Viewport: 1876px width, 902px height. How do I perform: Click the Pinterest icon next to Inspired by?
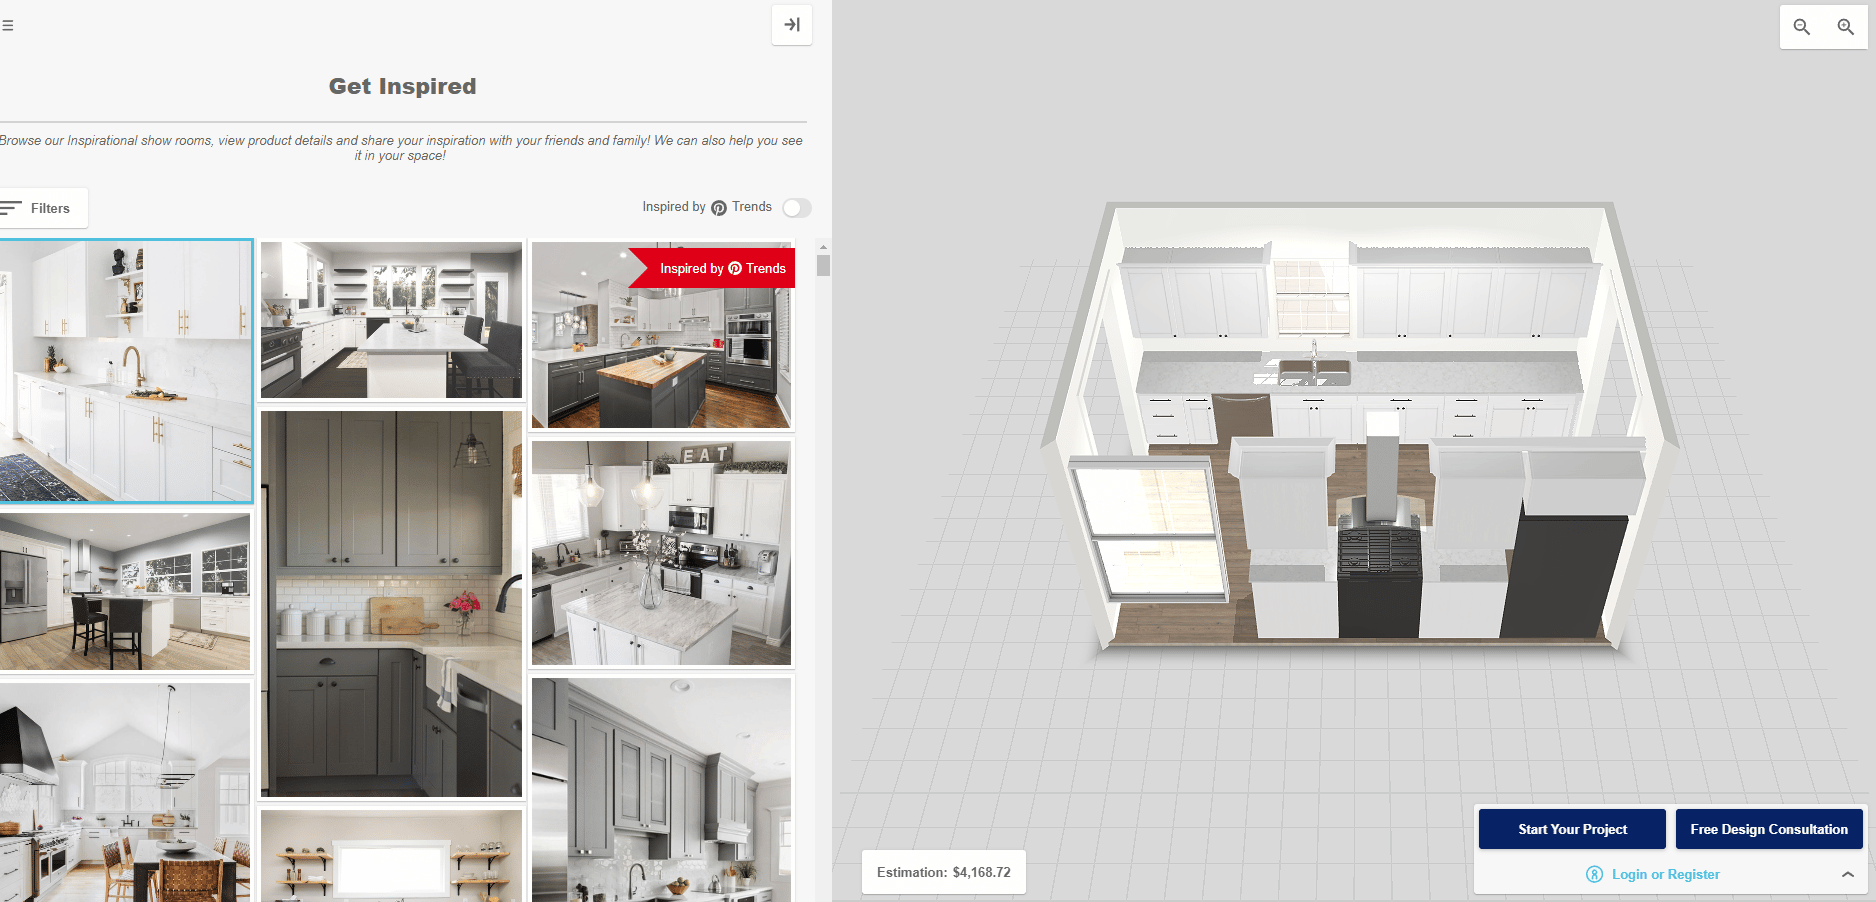point(719,207)
